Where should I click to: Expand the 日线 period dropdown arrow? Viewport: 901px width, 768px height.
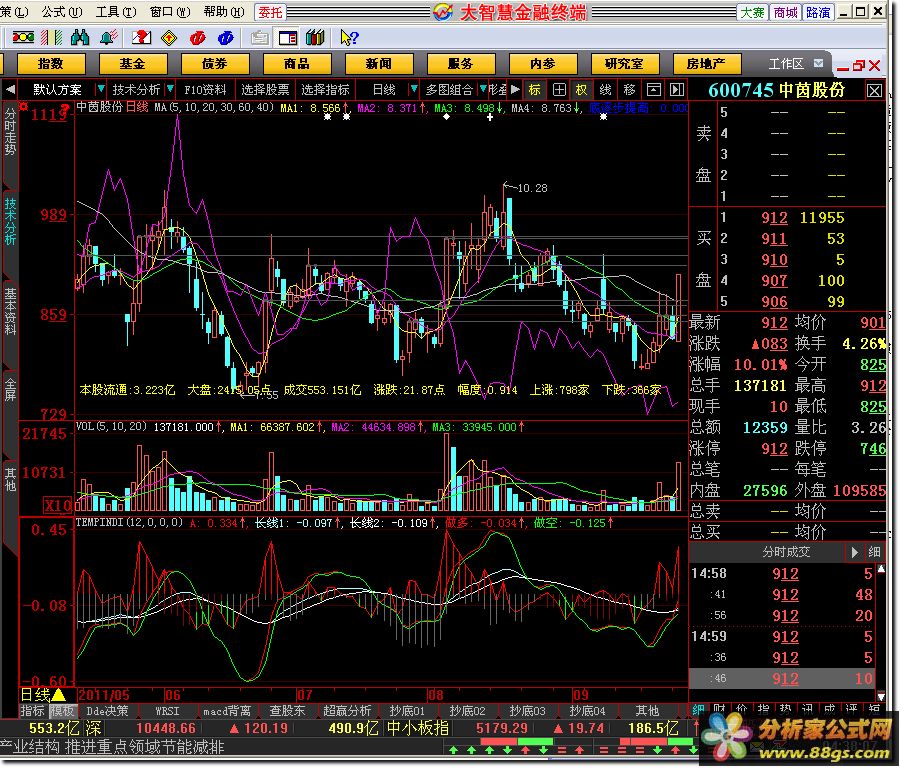pyautogui.click(x=413, y=89)
